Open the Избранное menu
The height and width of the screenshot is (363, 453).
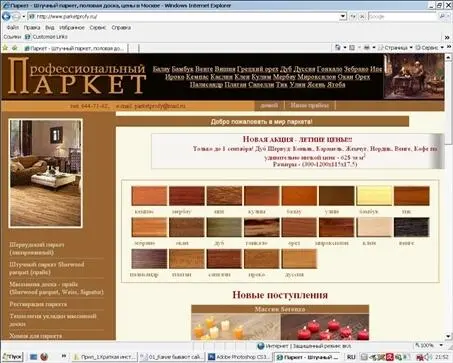[x=72, y=28]
